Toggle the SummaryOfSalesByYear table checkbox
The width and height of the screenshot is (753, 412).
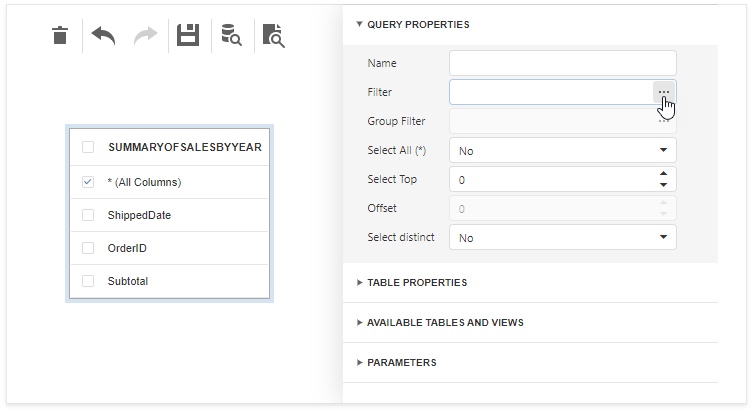point(88,147)
